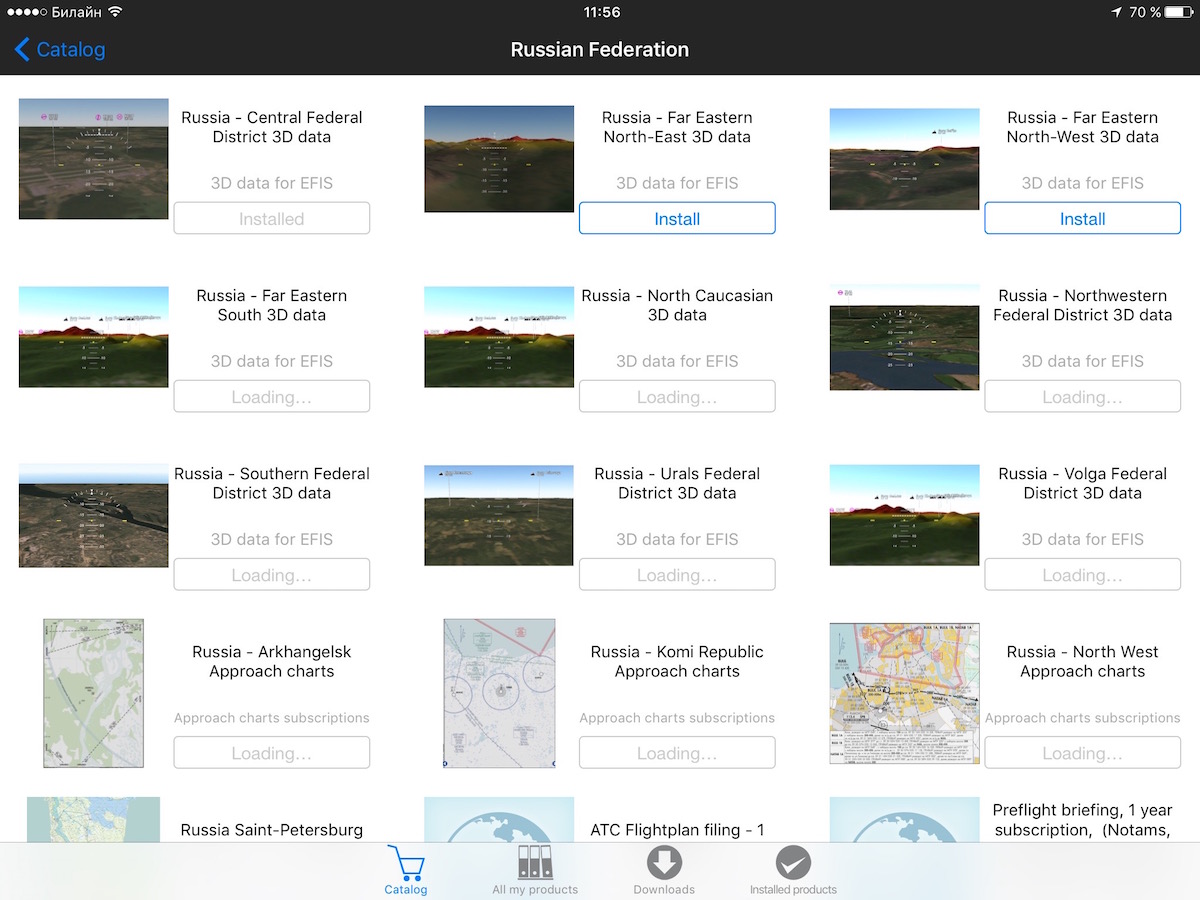Image resolution: width=1200 pixels, height=900 pixels.
Task: Tap the Wi-Fi status icon
Action: coord(115,12)
